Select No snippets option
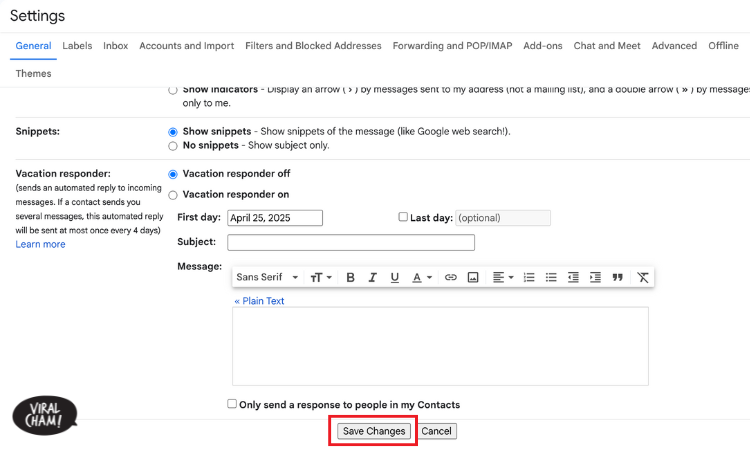The width and height of the screenshot is (750, 450). point(173,146)
